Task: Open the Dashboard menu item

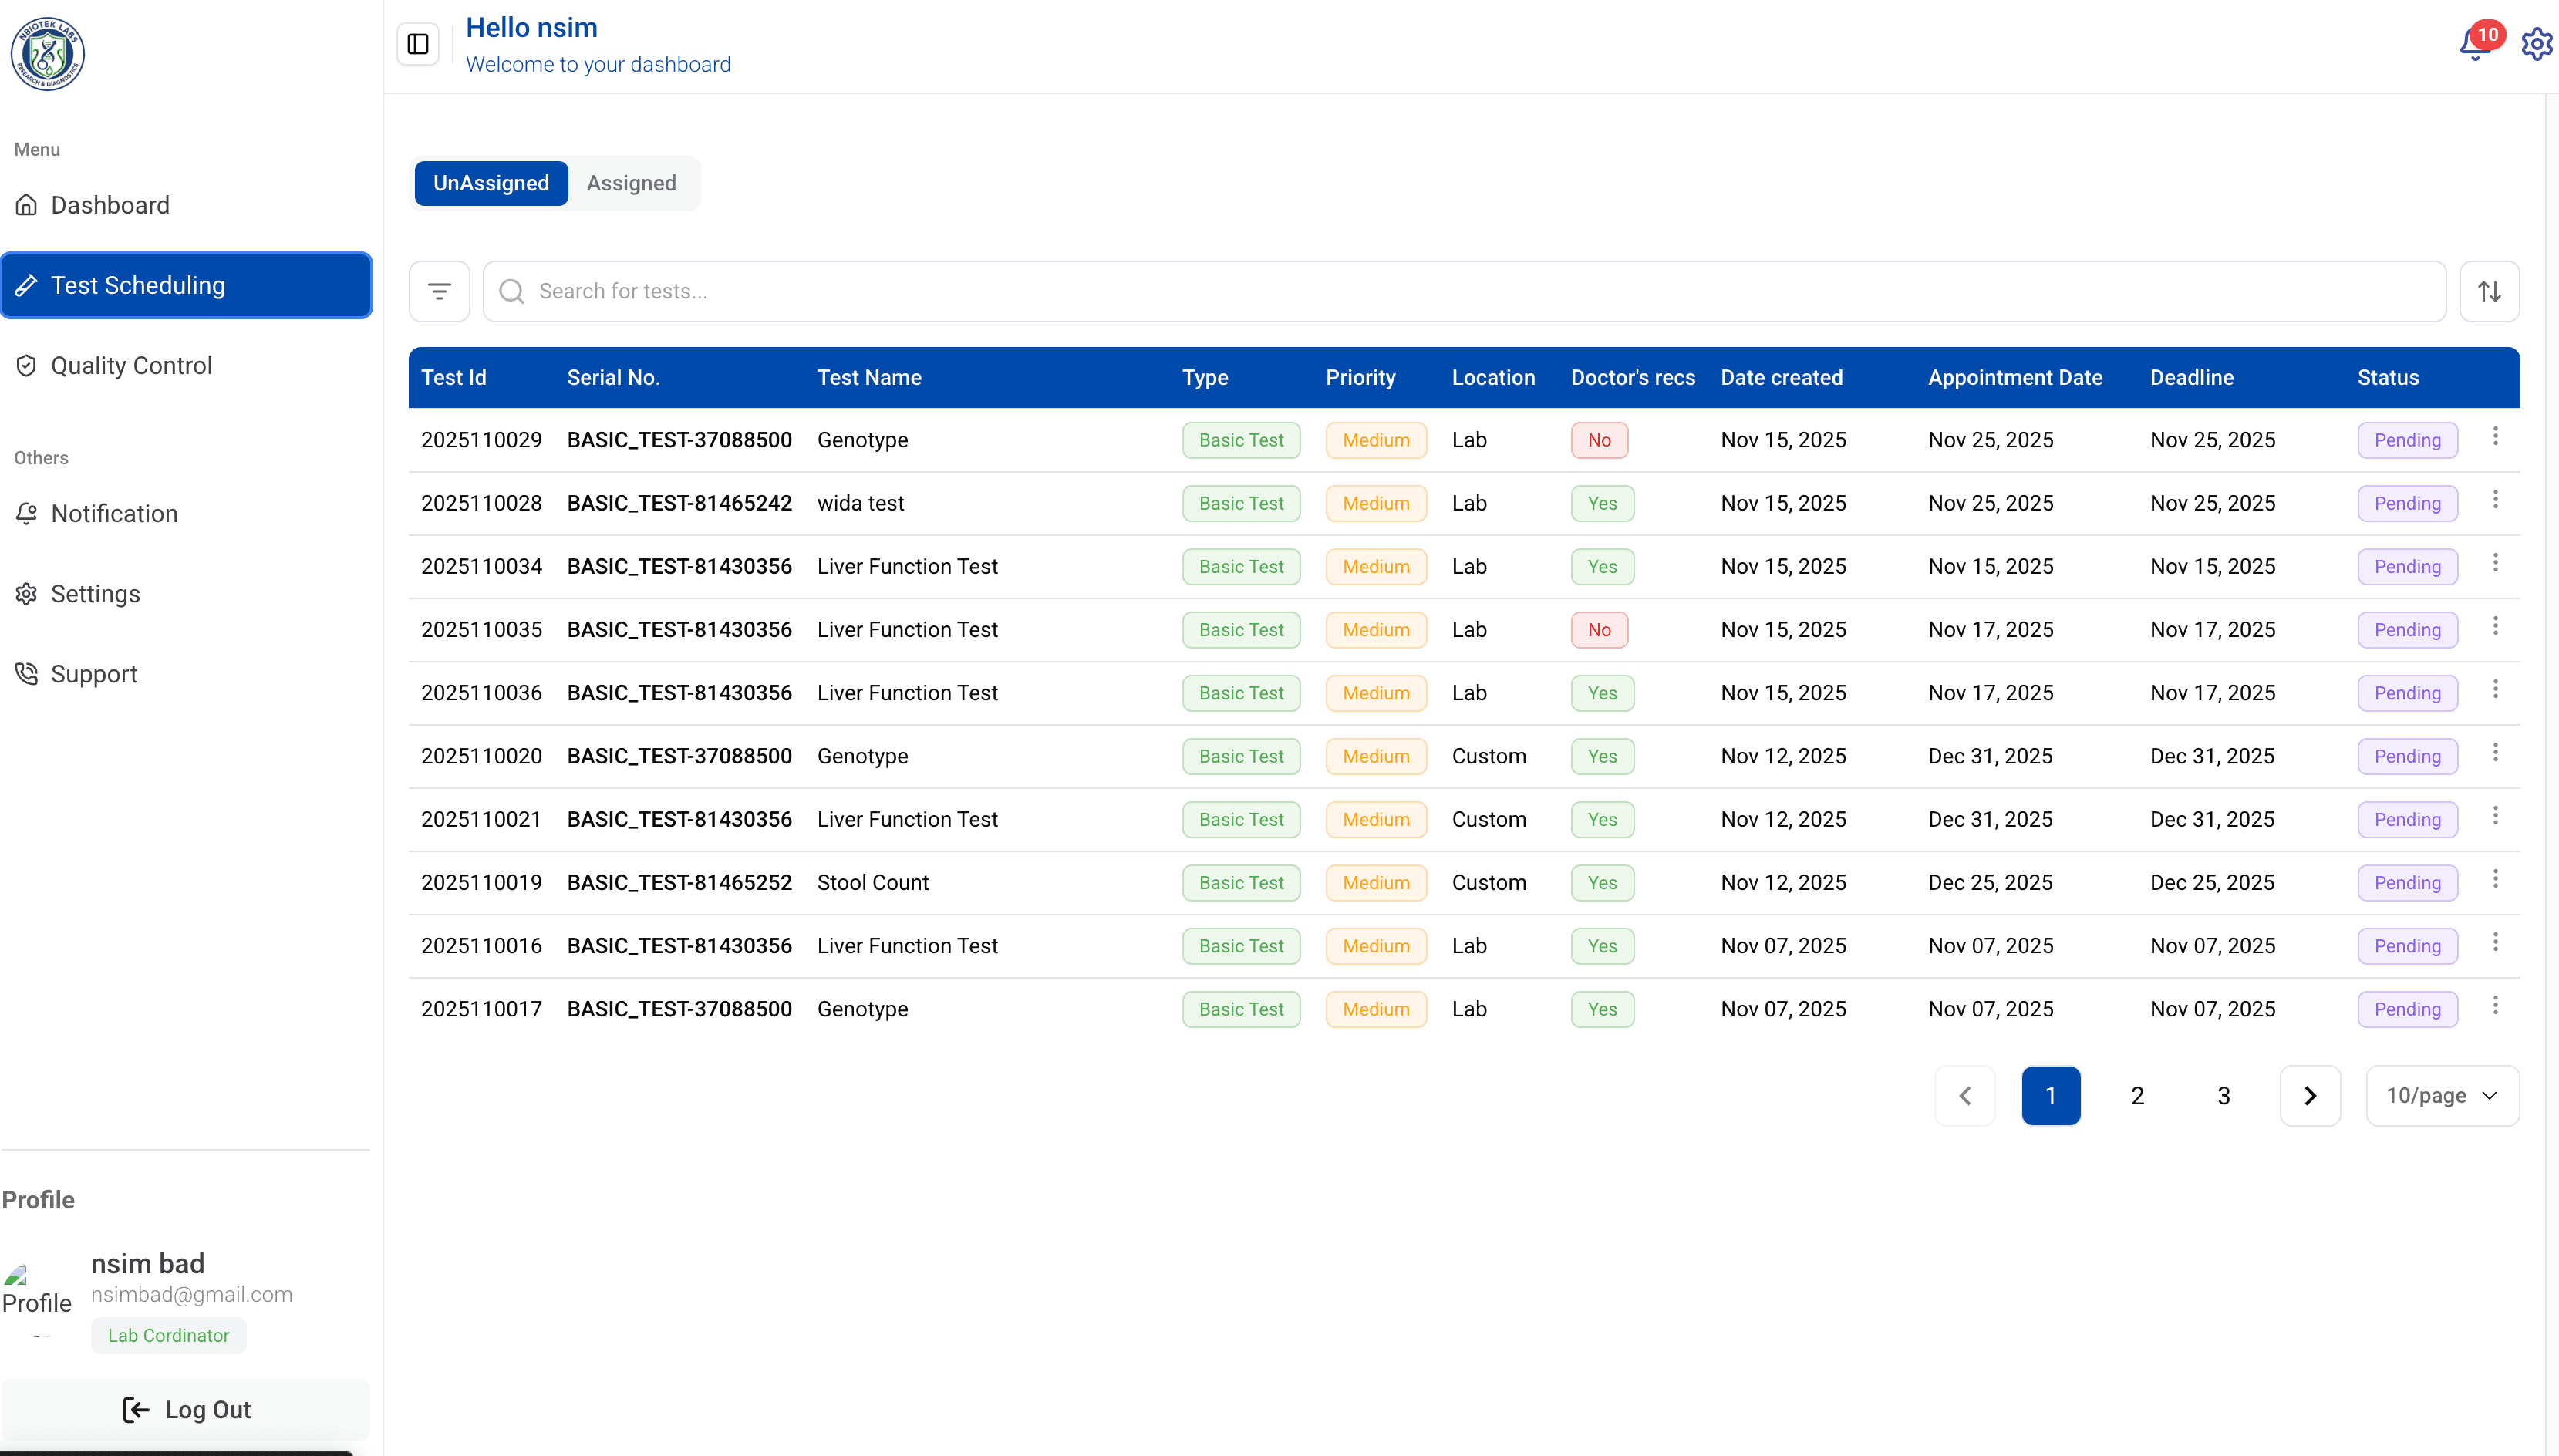Action: point(110,205)
